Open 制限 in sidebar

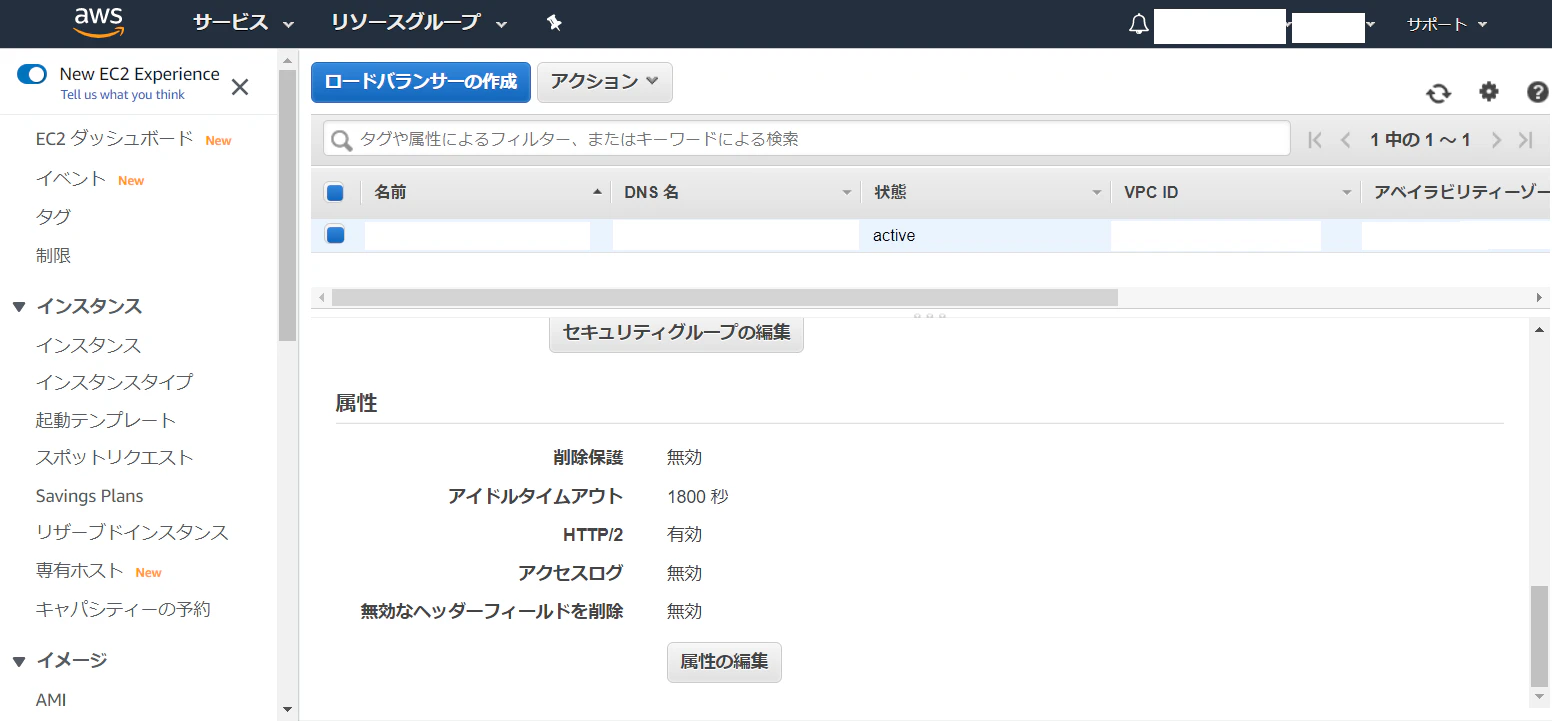[53, 256]
